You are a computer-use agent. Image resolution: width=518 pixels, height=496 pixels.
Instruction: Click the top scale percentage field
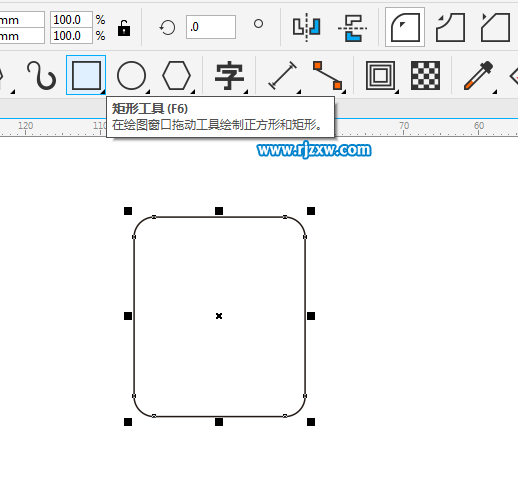point(71,19)
